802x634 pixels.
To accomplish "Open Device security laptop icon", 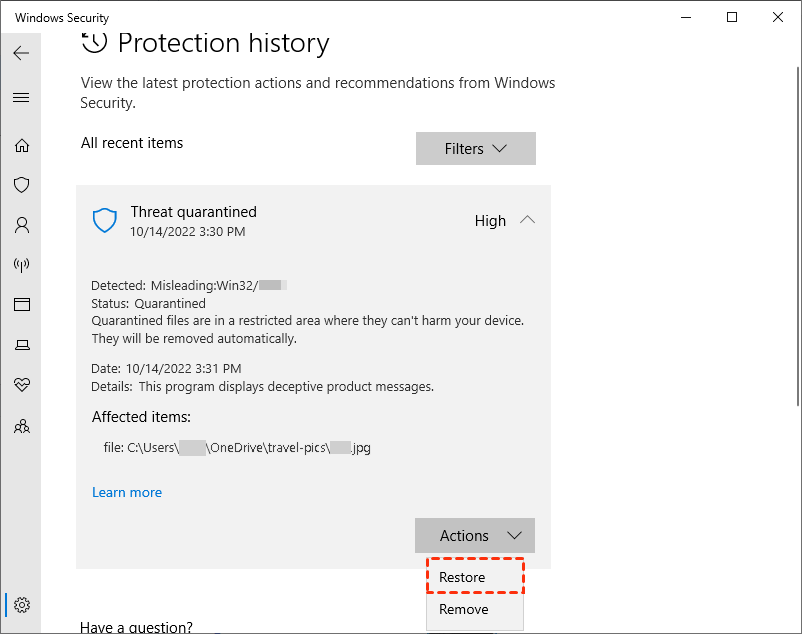I will click(x=21, y=345).
